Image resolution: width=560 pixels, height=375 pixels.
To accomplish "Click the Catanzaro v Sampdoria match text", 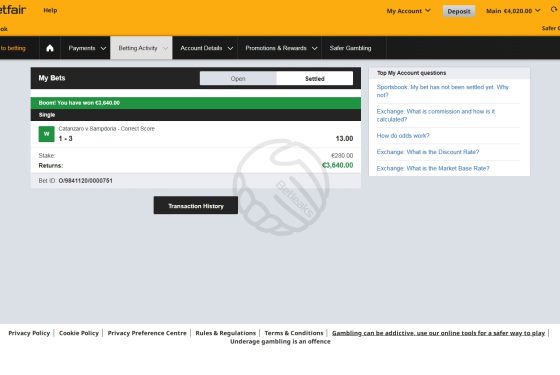I will coord(107,129).
